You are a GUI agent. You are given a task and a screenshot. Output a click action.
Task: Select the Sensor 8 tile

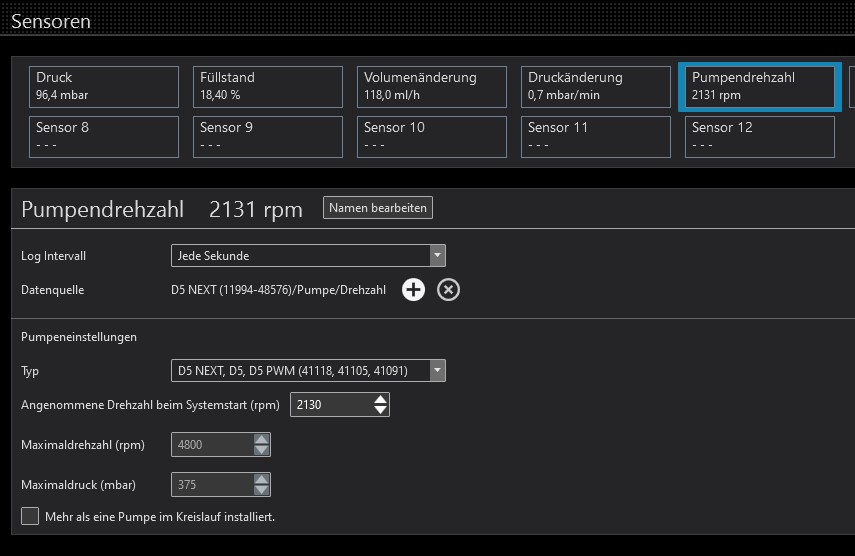click(104, 137)
